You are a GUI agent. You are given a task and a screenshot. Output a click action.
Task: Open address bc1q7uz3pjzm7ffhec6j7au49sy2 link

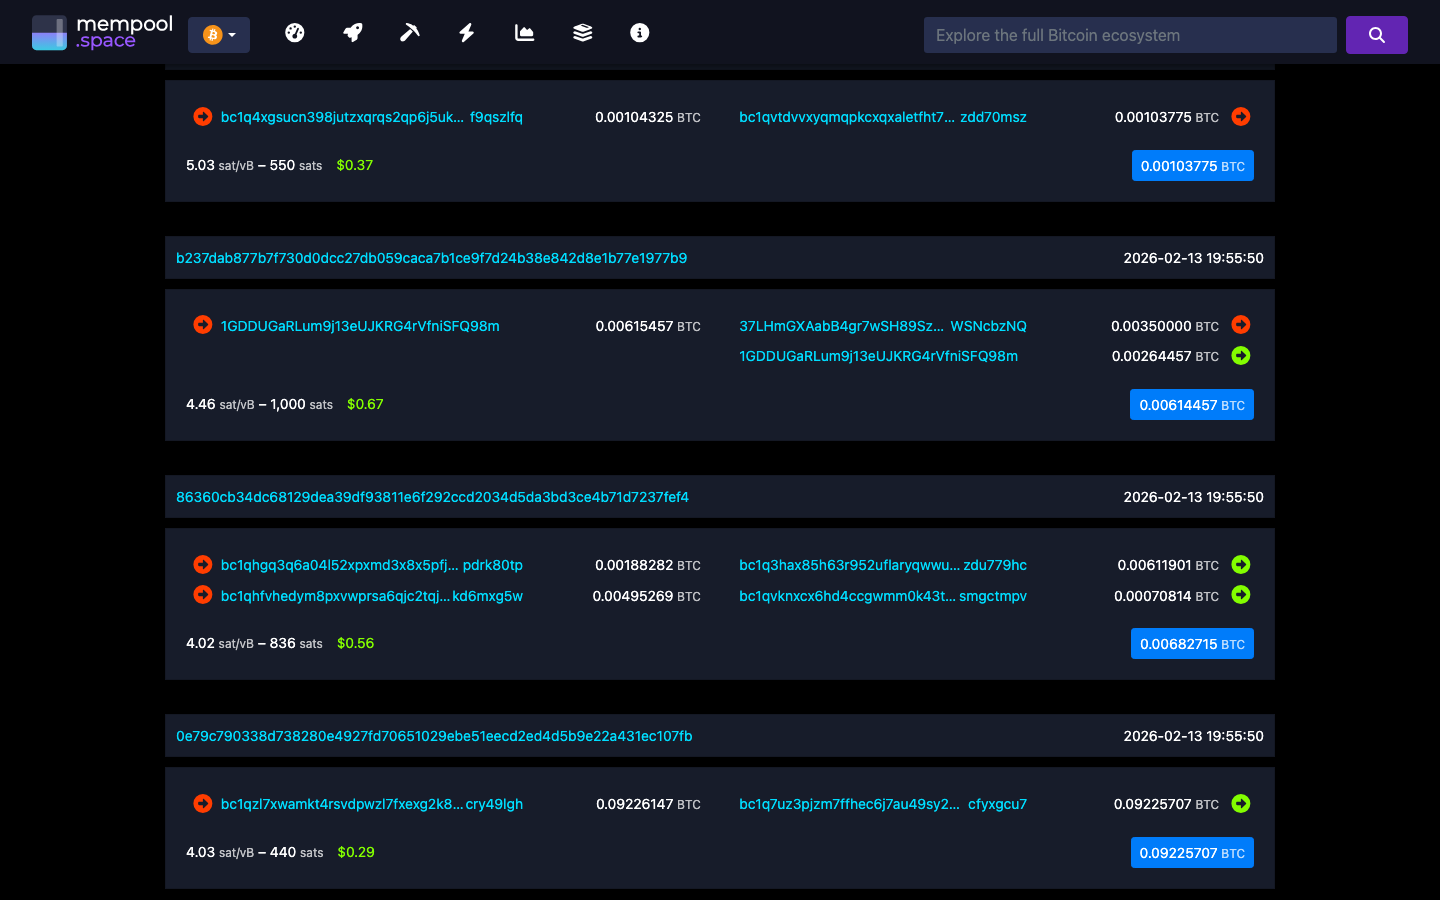tap(850, 804)
